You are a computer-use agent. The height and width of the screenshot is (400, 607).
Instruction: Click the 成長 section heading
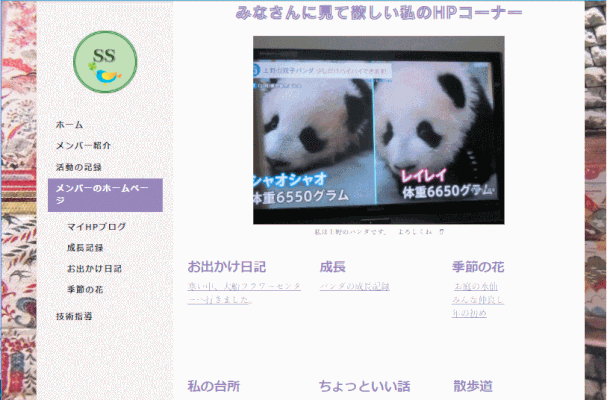[333, 267]
